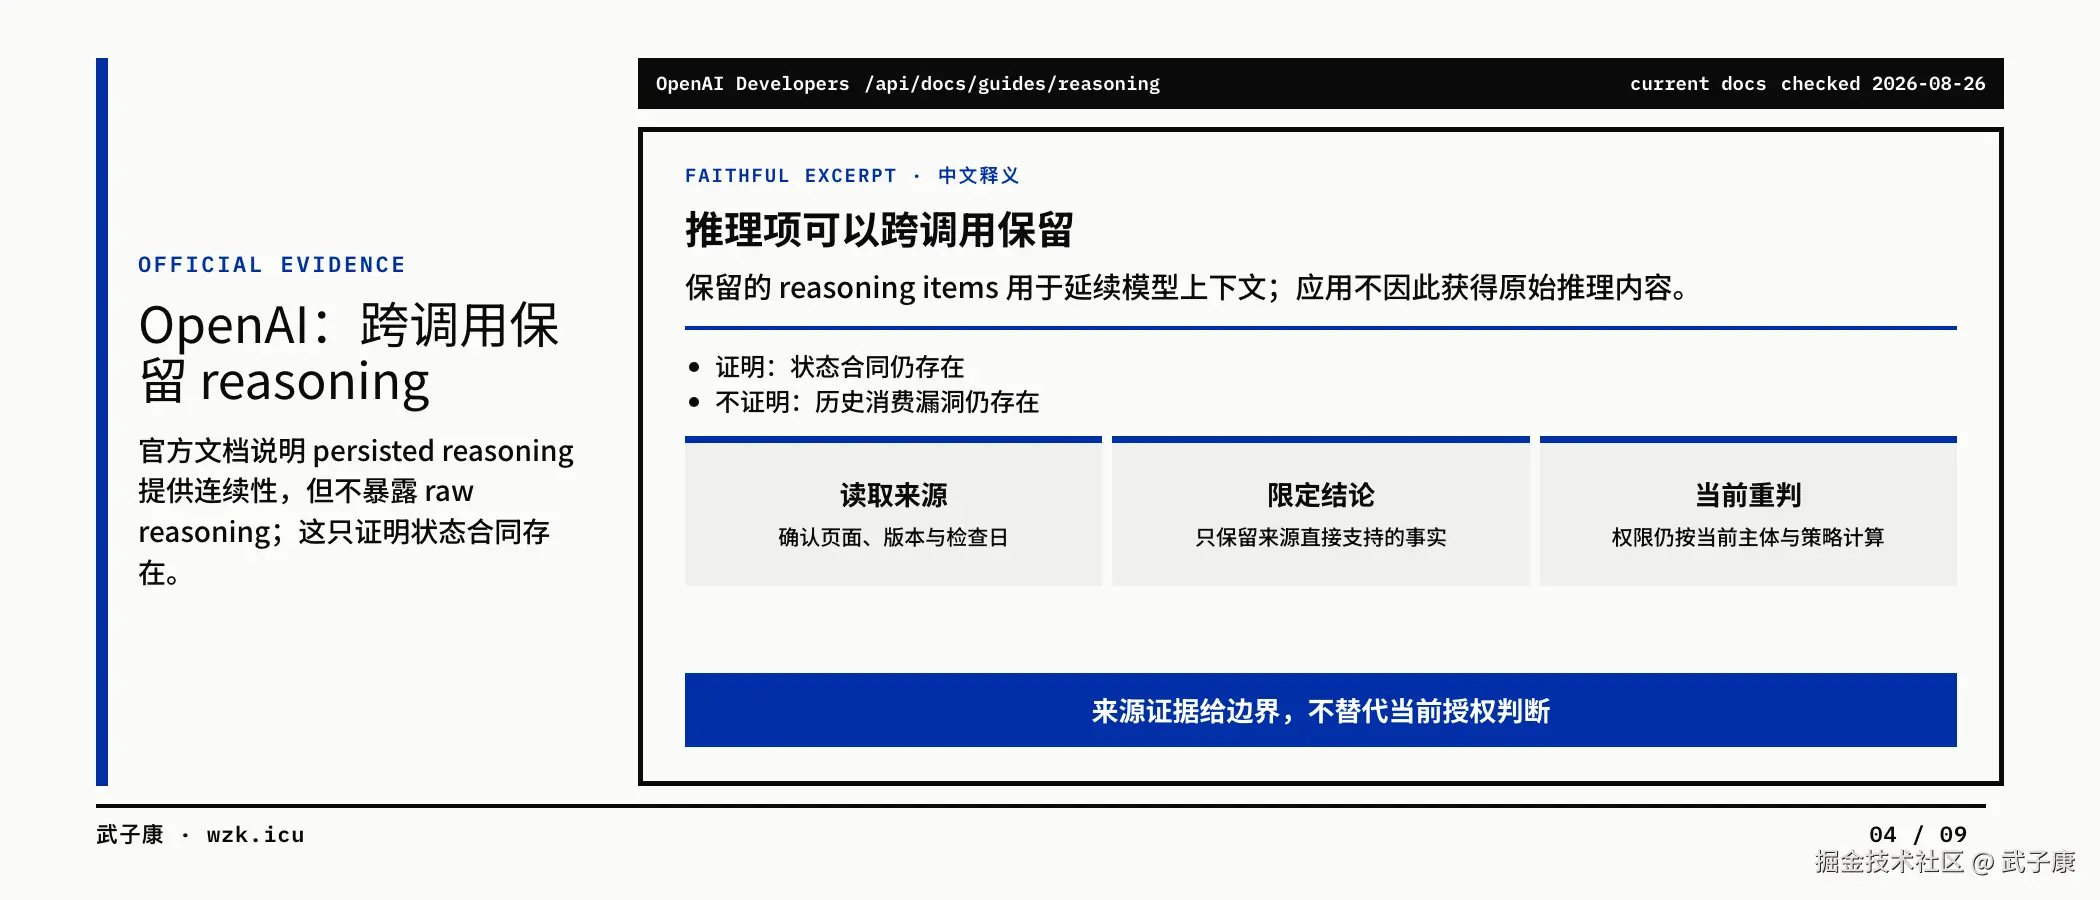Click the footer text '武子康 · wzk.icu'
The image size is (2100, 900).
pyautogui.click(x=200, y=835)
